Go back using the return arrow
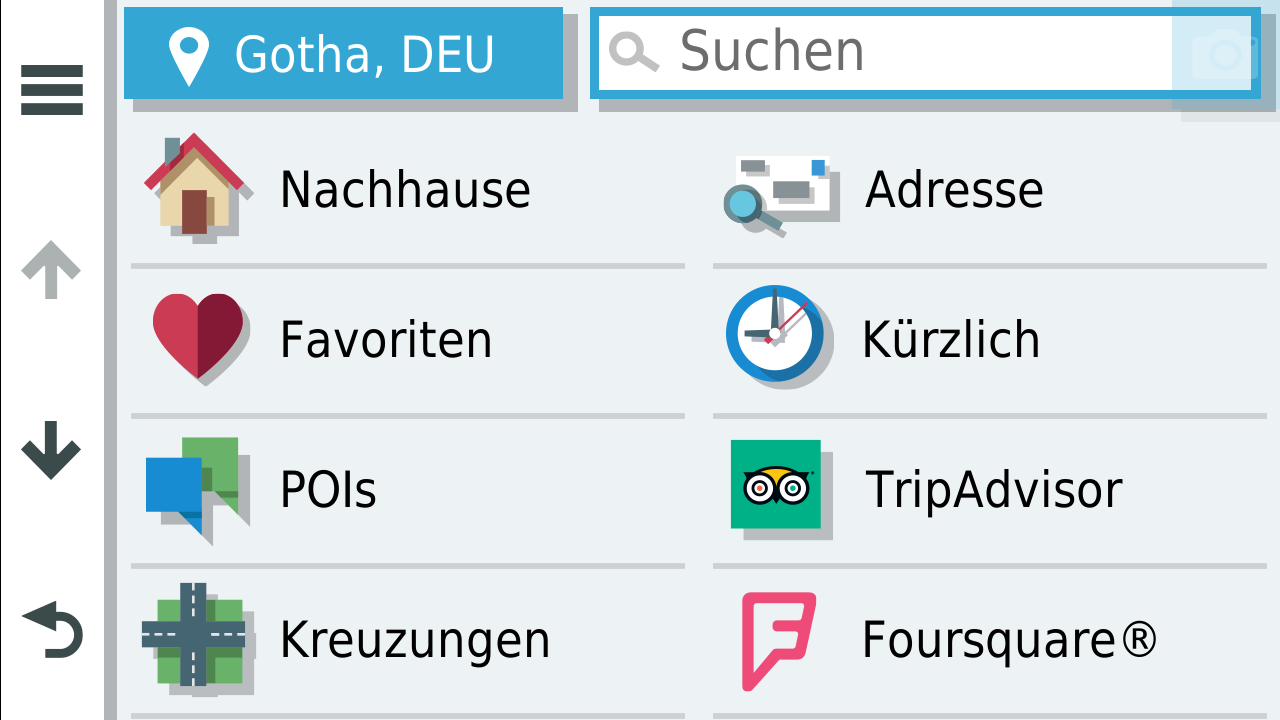1280x720 pixels. point(52,631)
